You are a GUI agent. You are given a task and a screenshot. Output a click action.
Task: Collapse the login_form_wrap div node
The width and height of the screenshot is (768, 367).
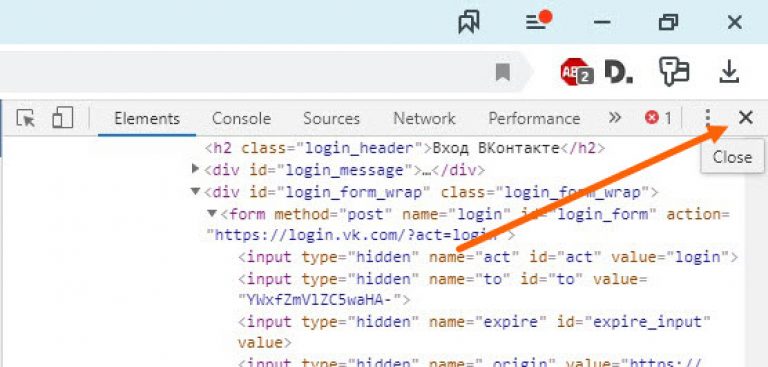pyautogui.click(x=195, y=191)
